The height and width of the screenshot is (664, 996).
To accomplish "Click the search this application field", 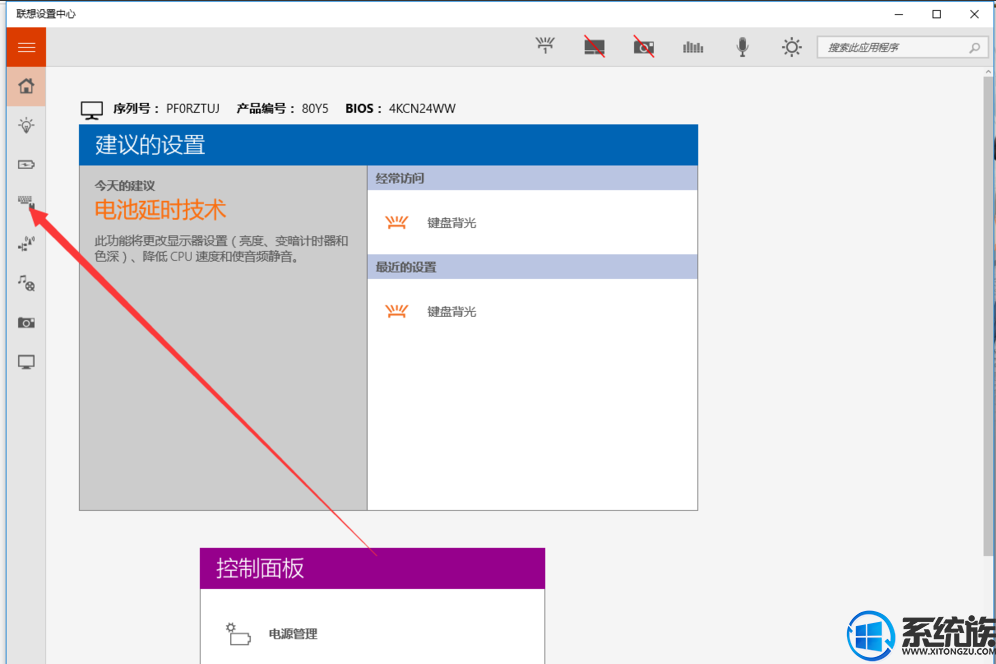I will coord(902,48).
